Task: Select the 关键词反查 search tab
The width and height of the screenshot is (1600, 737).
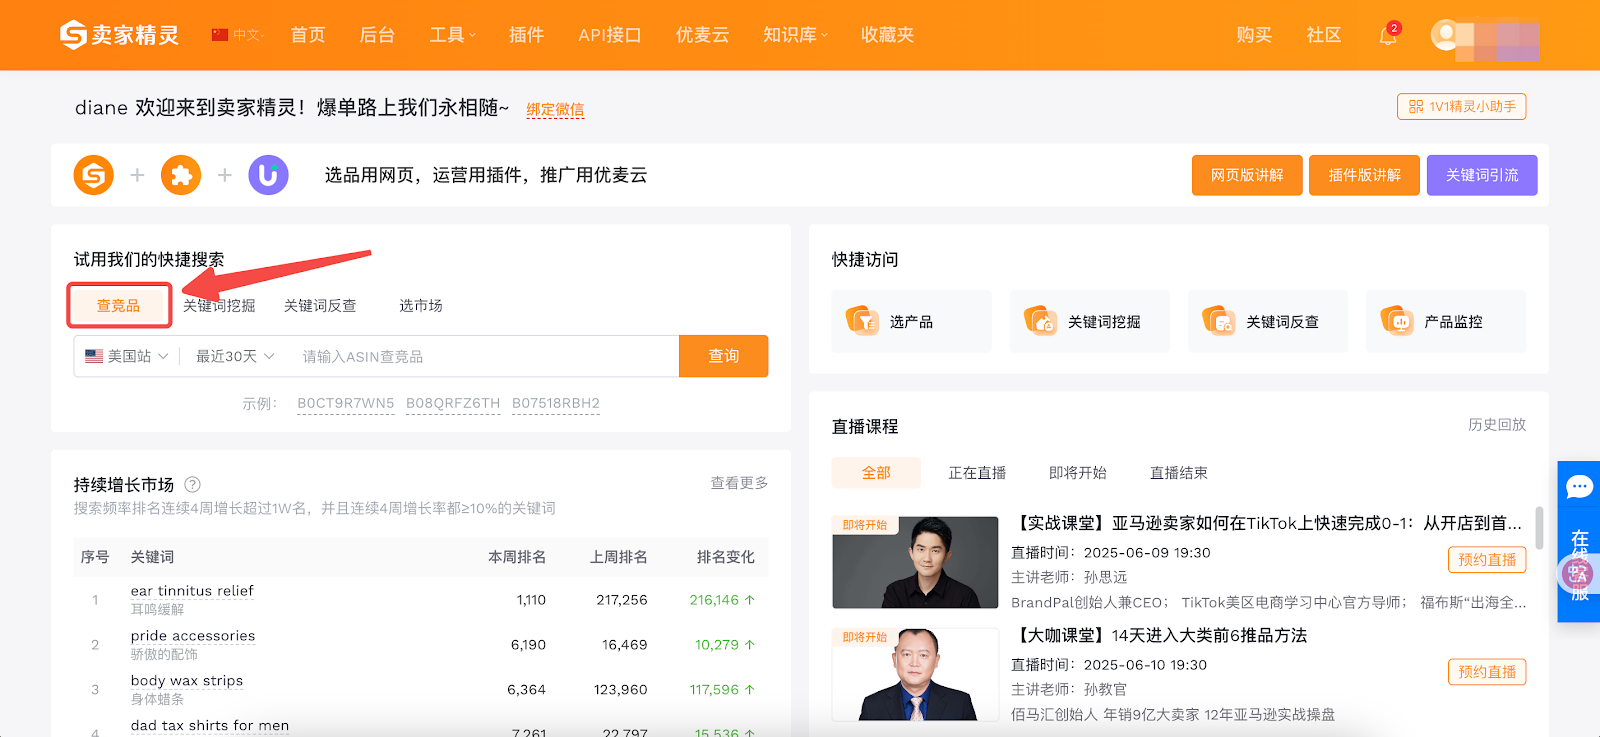Action: coord(320,305)
